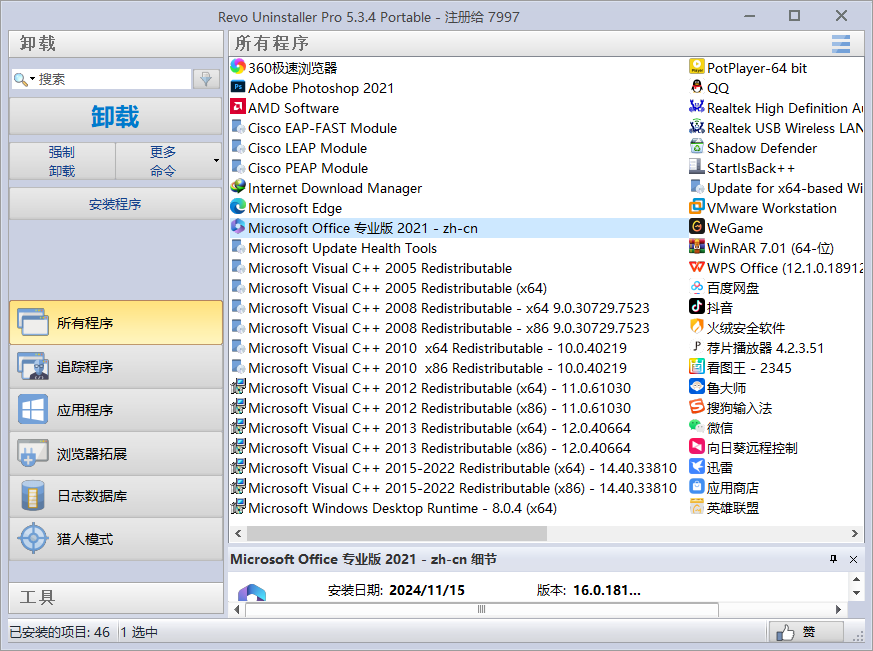Expand the 工具 panel header
This screenshot has width=873, height=651.
coord(116,598)
